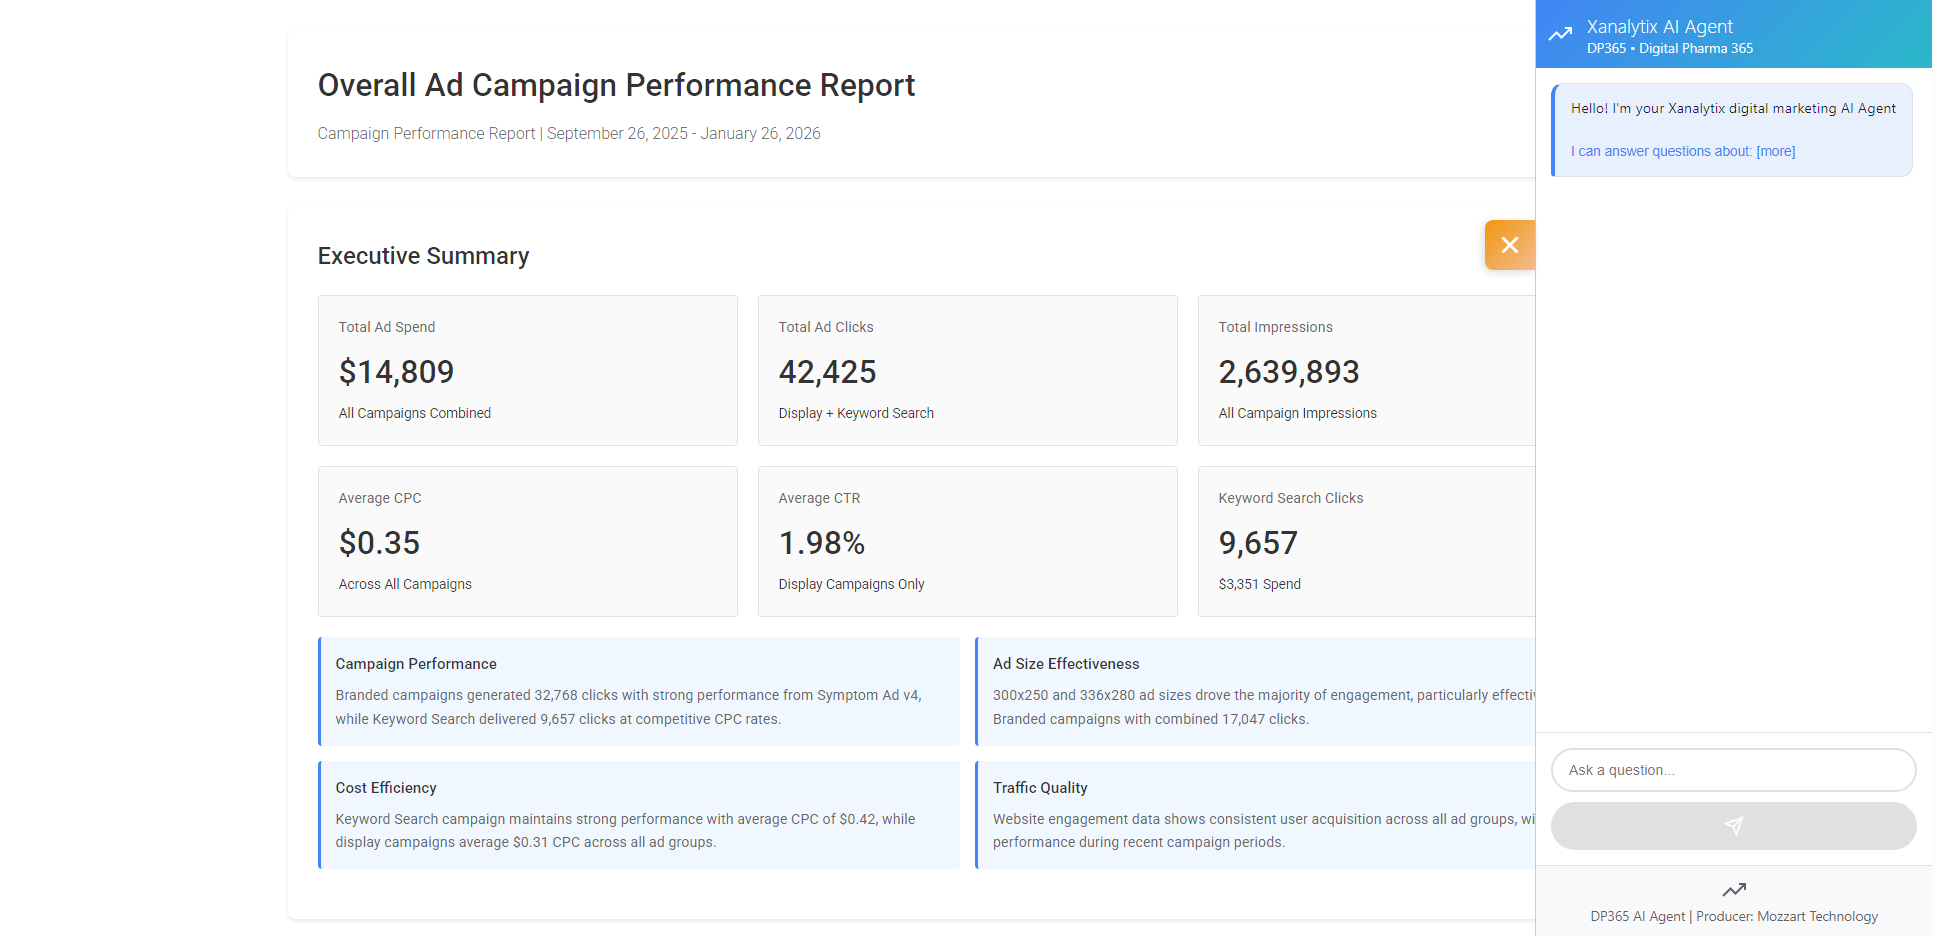Click the Xanalytix trend-line logo icon
Viewport: 1935px width, 936px height.
[1560, 34]
